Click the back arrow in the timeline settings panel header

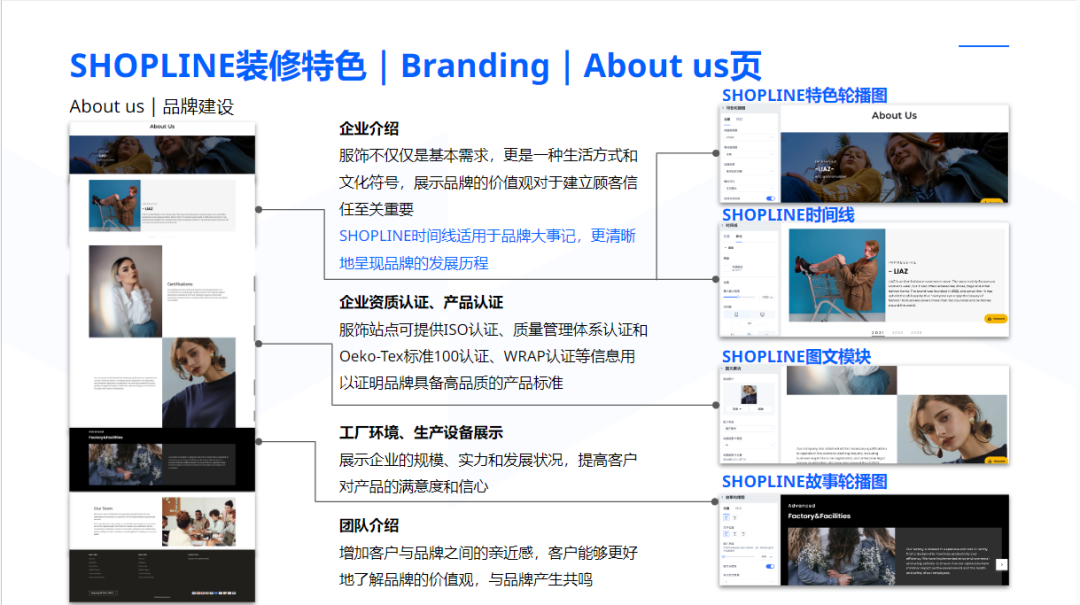tap(722, 225)
